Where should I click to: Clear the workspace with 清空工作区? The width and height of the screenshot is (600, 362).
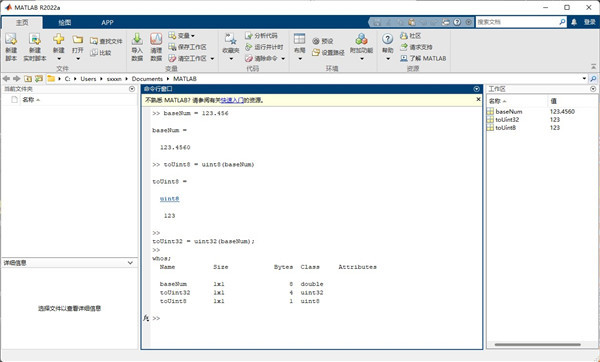[x=188, y=58]
